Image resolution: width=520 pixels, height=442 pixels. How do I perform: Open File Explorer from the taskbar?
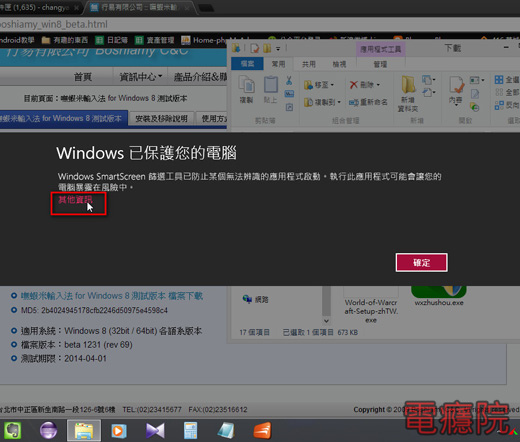click(x=84, y=431)
